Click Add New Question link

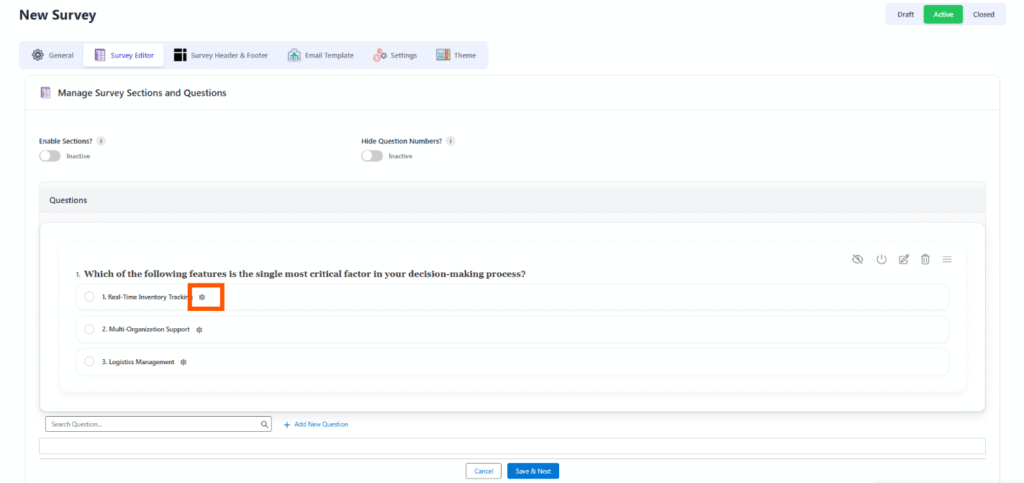click(x=315, y=424)
